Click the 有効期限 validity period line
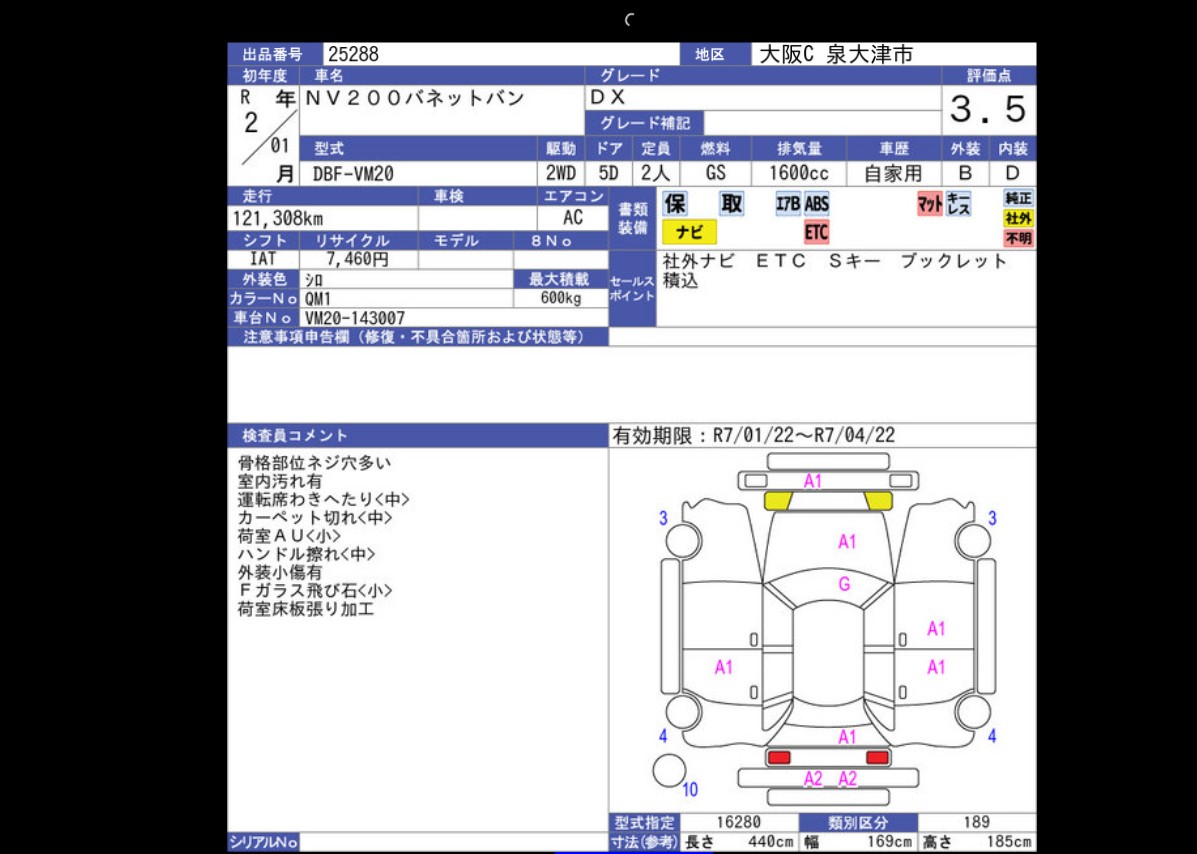 753,436
